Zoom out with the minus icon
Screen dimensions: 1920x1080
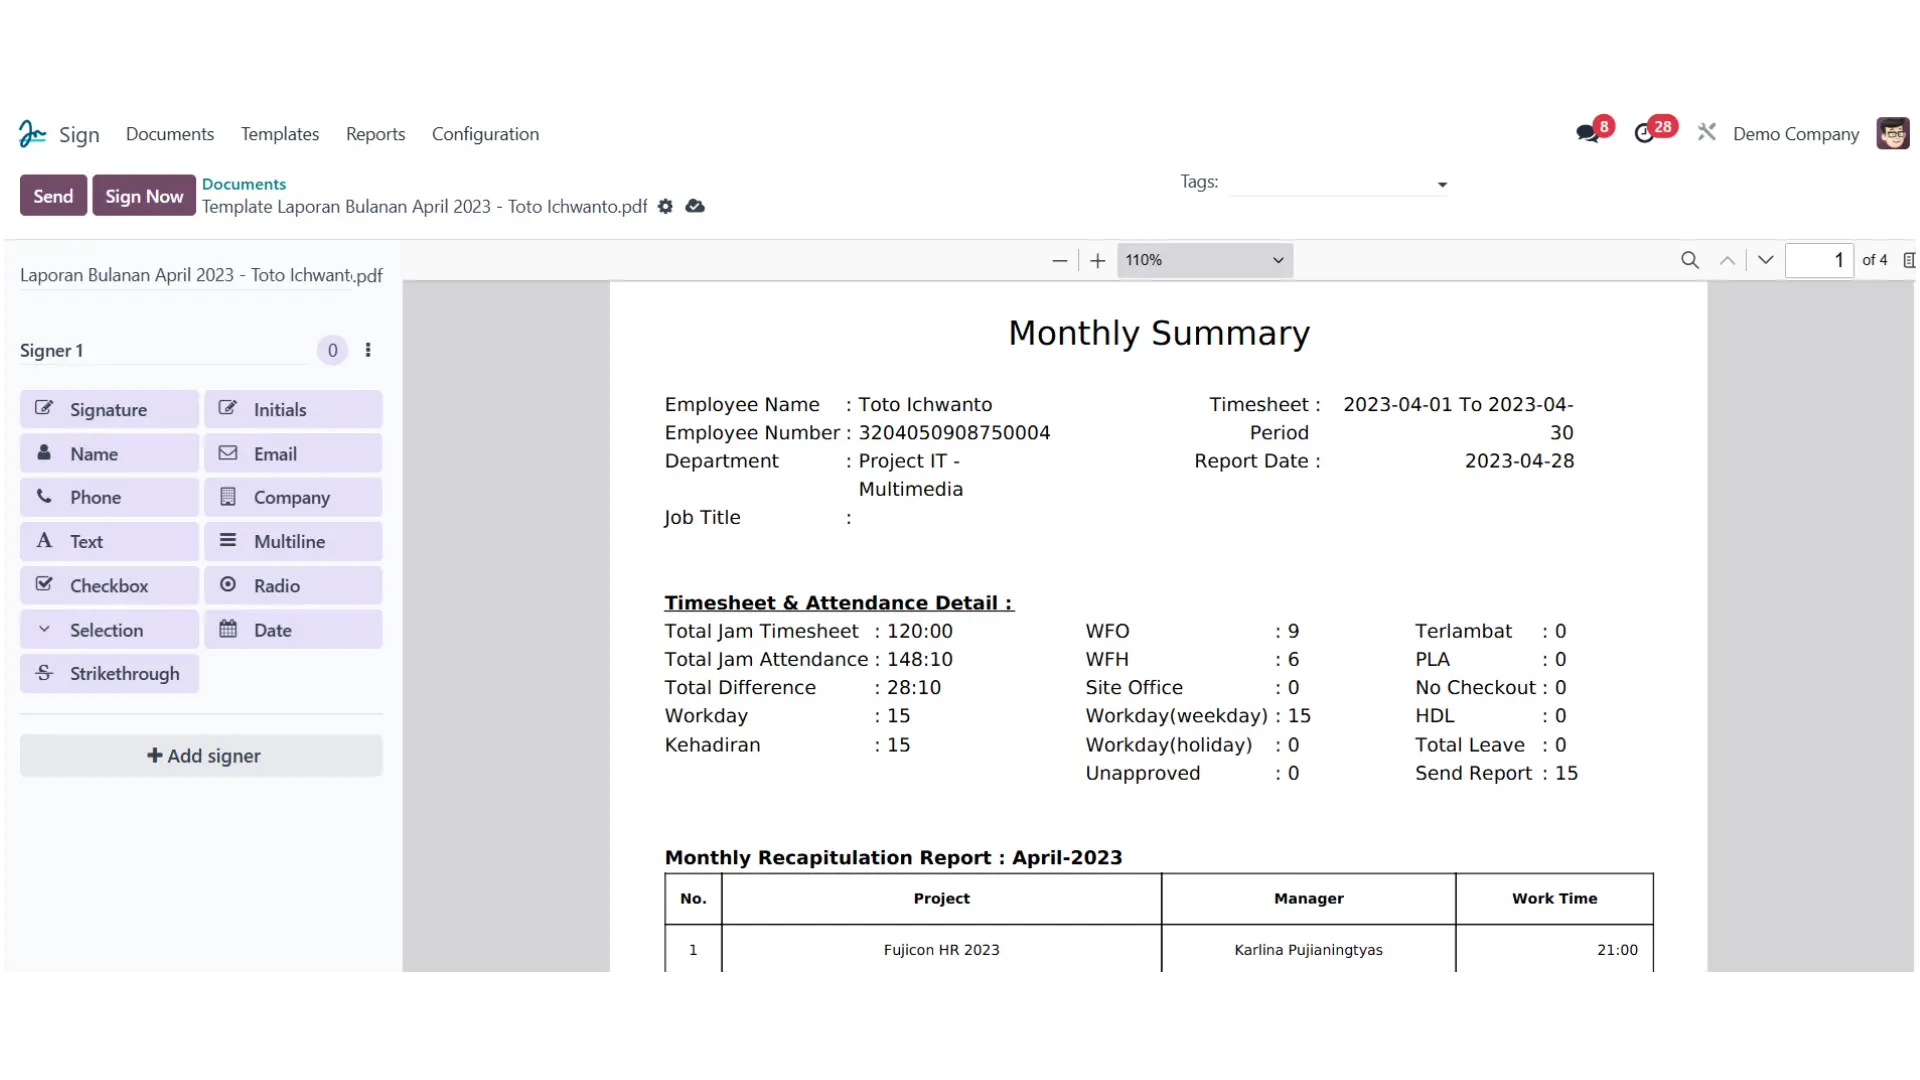coord(1060,260)
